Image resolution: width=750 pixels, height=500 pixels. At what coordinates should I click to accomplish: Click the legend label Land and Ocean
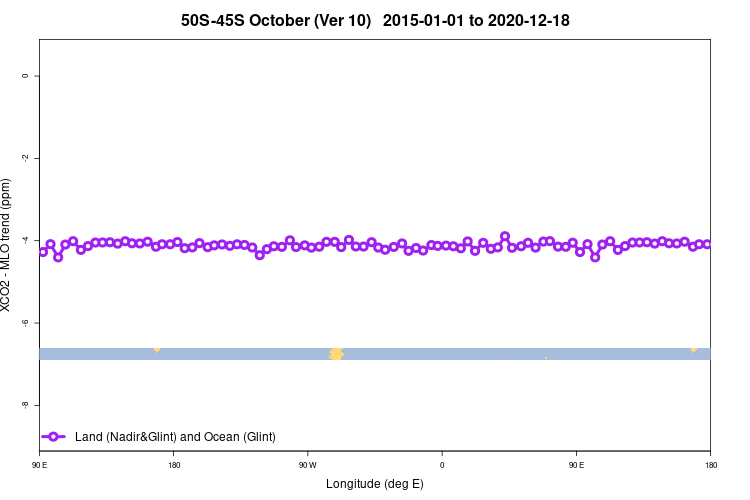click(x=175, y=437)
